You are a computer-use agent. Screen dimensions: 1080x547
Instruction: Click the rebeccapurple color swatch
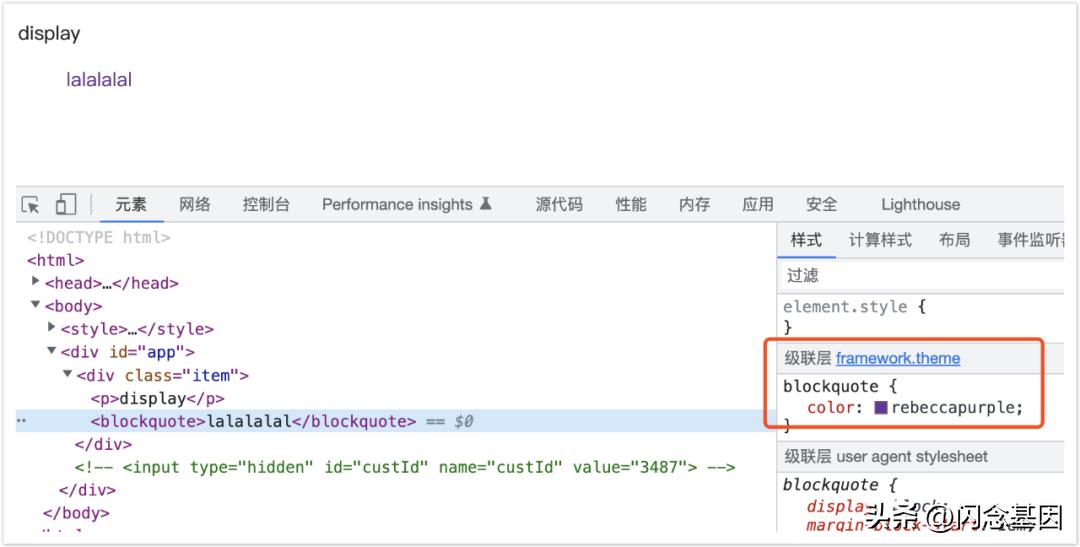coord(880,407)
